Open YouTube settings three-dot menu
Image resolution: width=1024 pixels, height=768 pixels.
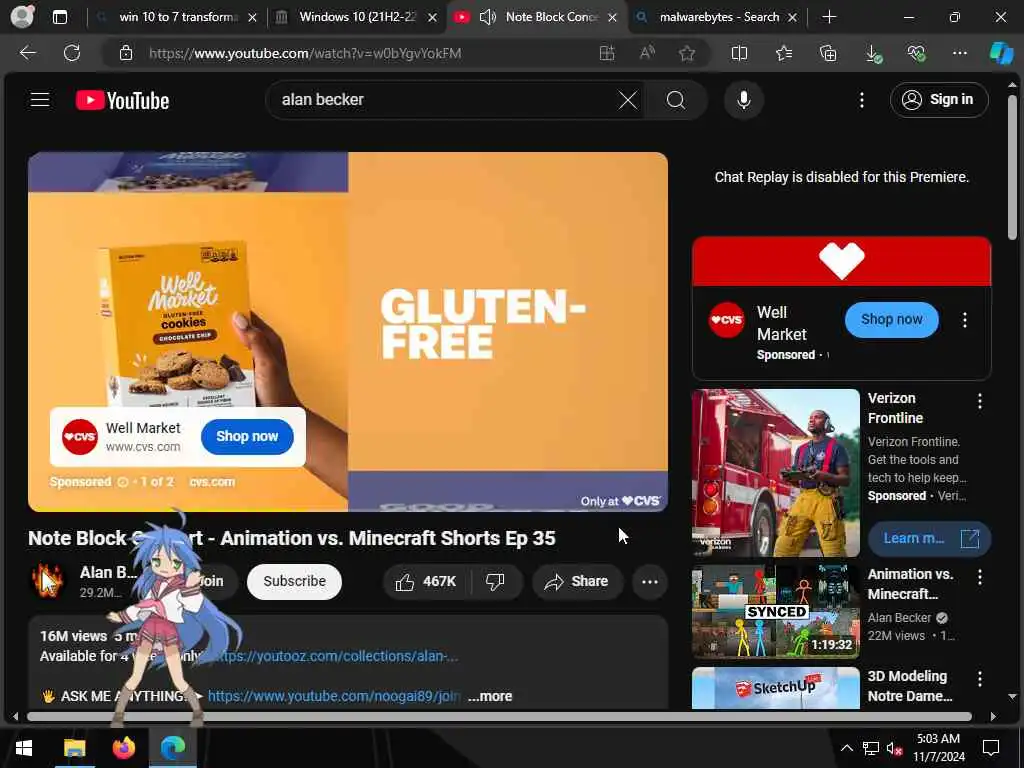[x=861, y=100]
